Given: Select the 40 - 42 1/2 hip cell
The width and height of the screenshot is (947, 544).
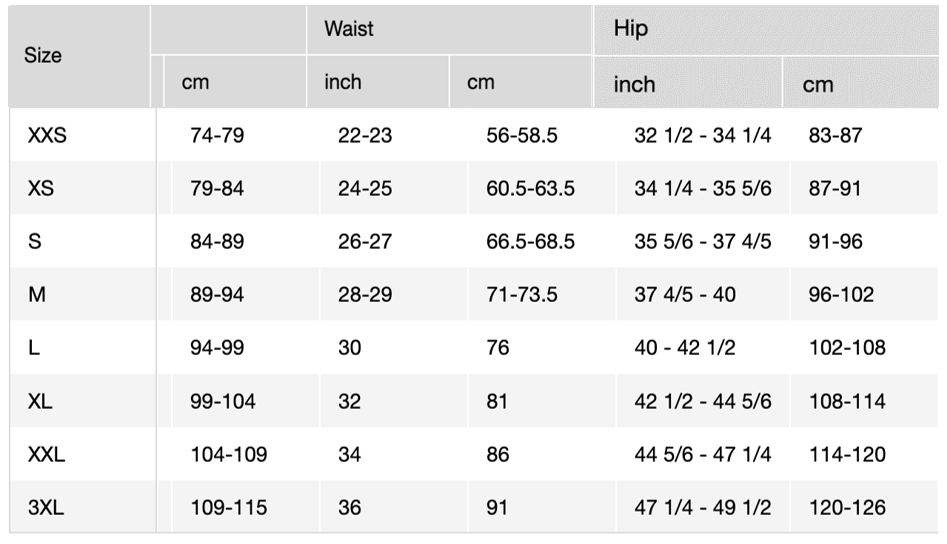Looking at the screenshot, I should click(684, 348).
